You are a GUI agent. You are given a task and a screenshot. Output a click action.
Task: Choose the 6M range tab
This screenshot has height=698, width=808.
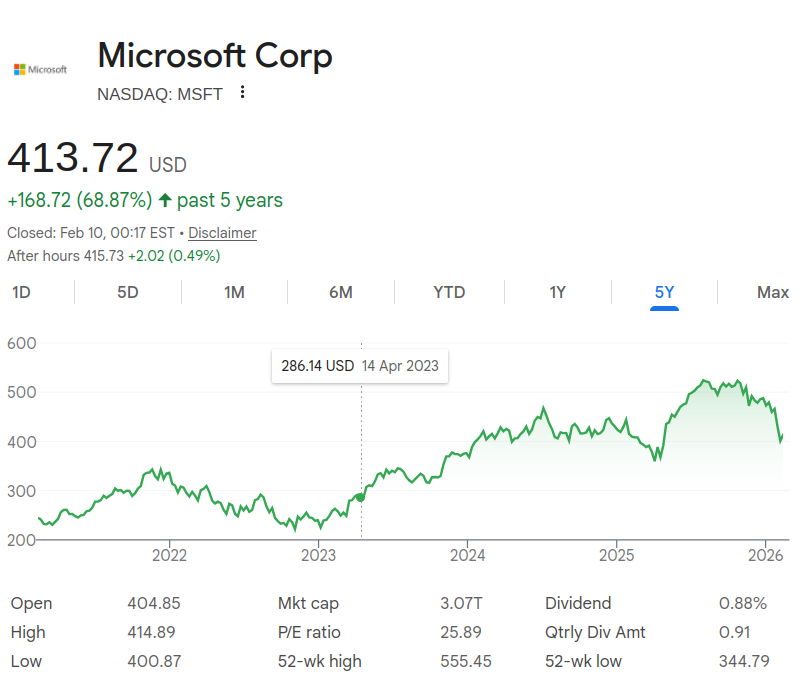click(341, 292)
